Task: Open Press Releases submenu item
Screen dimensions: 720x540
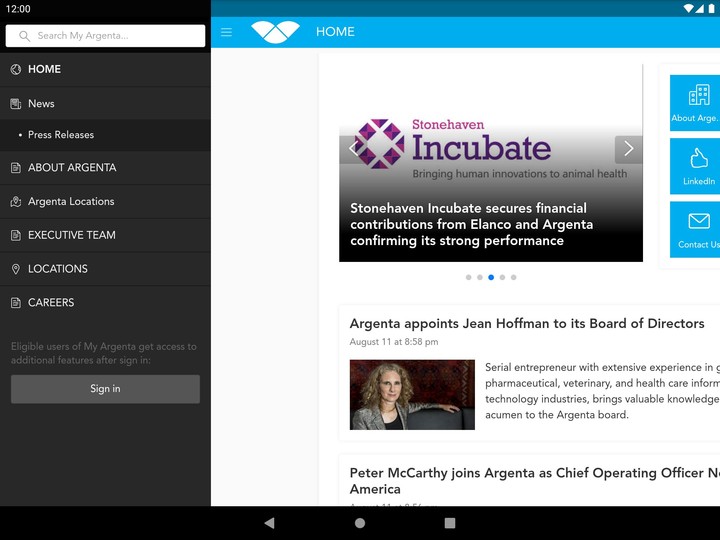Action: coord(61,135)
